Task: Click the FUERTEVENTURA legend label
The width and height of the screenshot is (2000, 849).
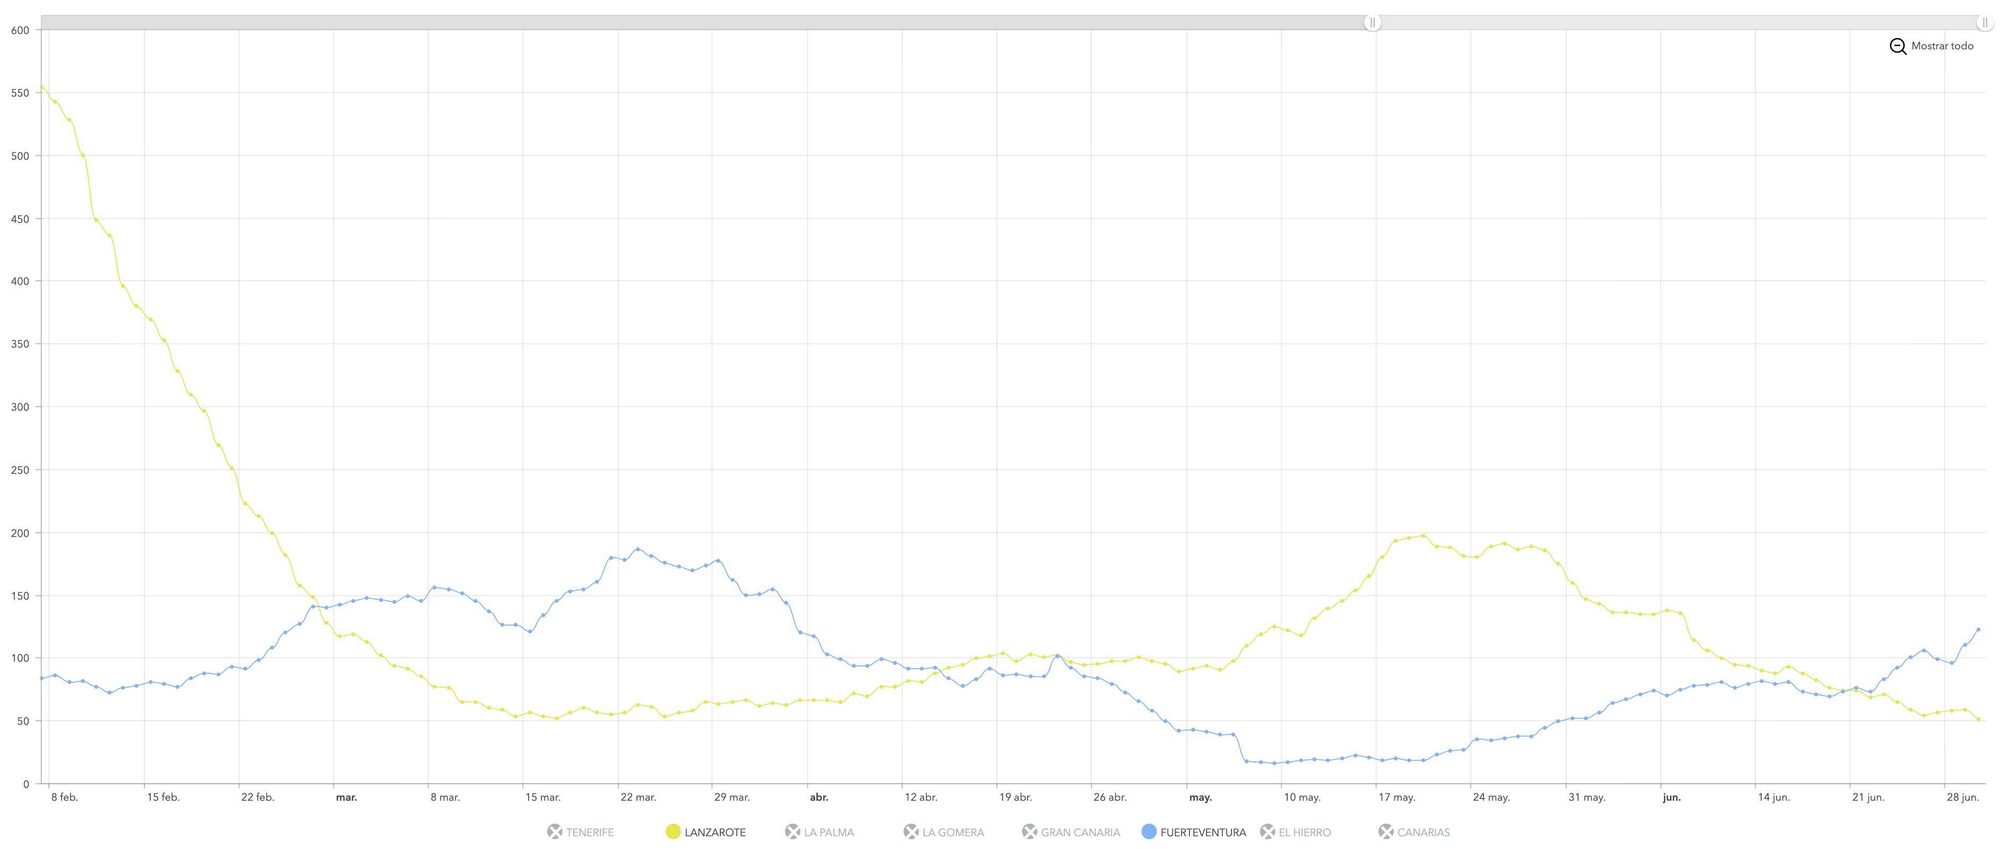Action: 1203,832
